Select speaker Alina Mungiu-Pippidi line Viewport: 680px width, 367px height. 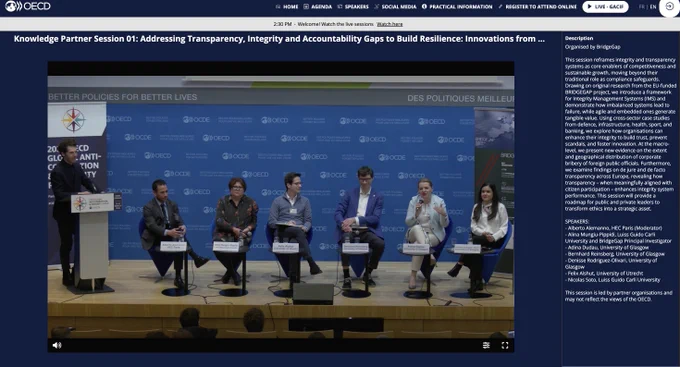[618, 237]
